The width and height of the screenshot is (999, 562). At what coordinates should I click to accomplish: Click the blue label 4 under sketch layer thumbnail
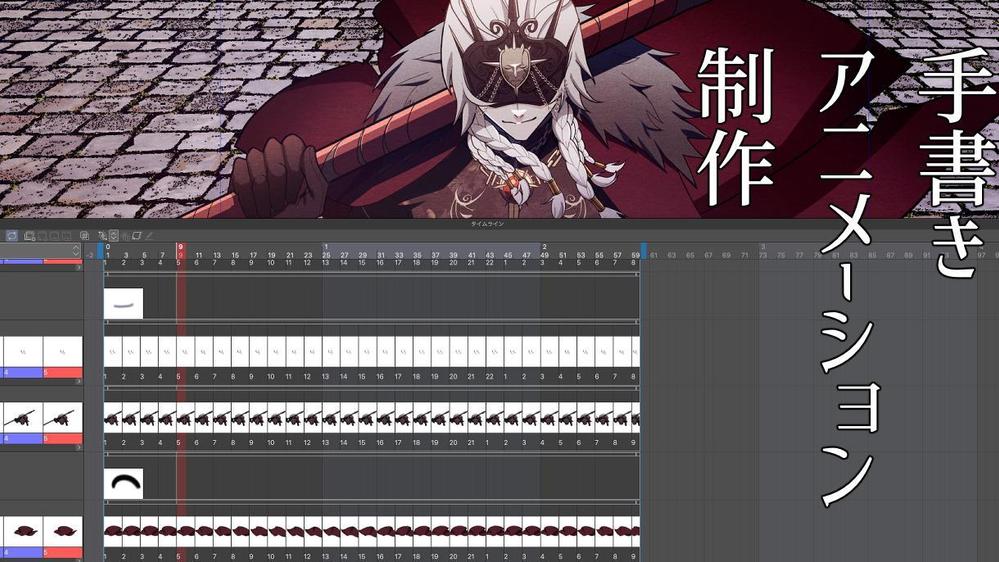pos(22,373)
